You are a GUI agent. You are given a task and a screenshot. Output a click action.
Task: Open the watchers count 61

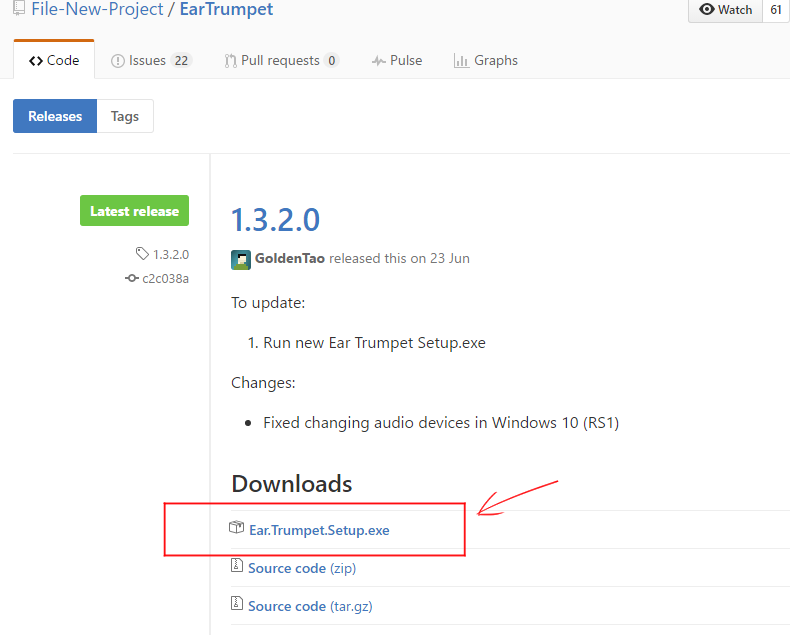[x=776, y=10]
